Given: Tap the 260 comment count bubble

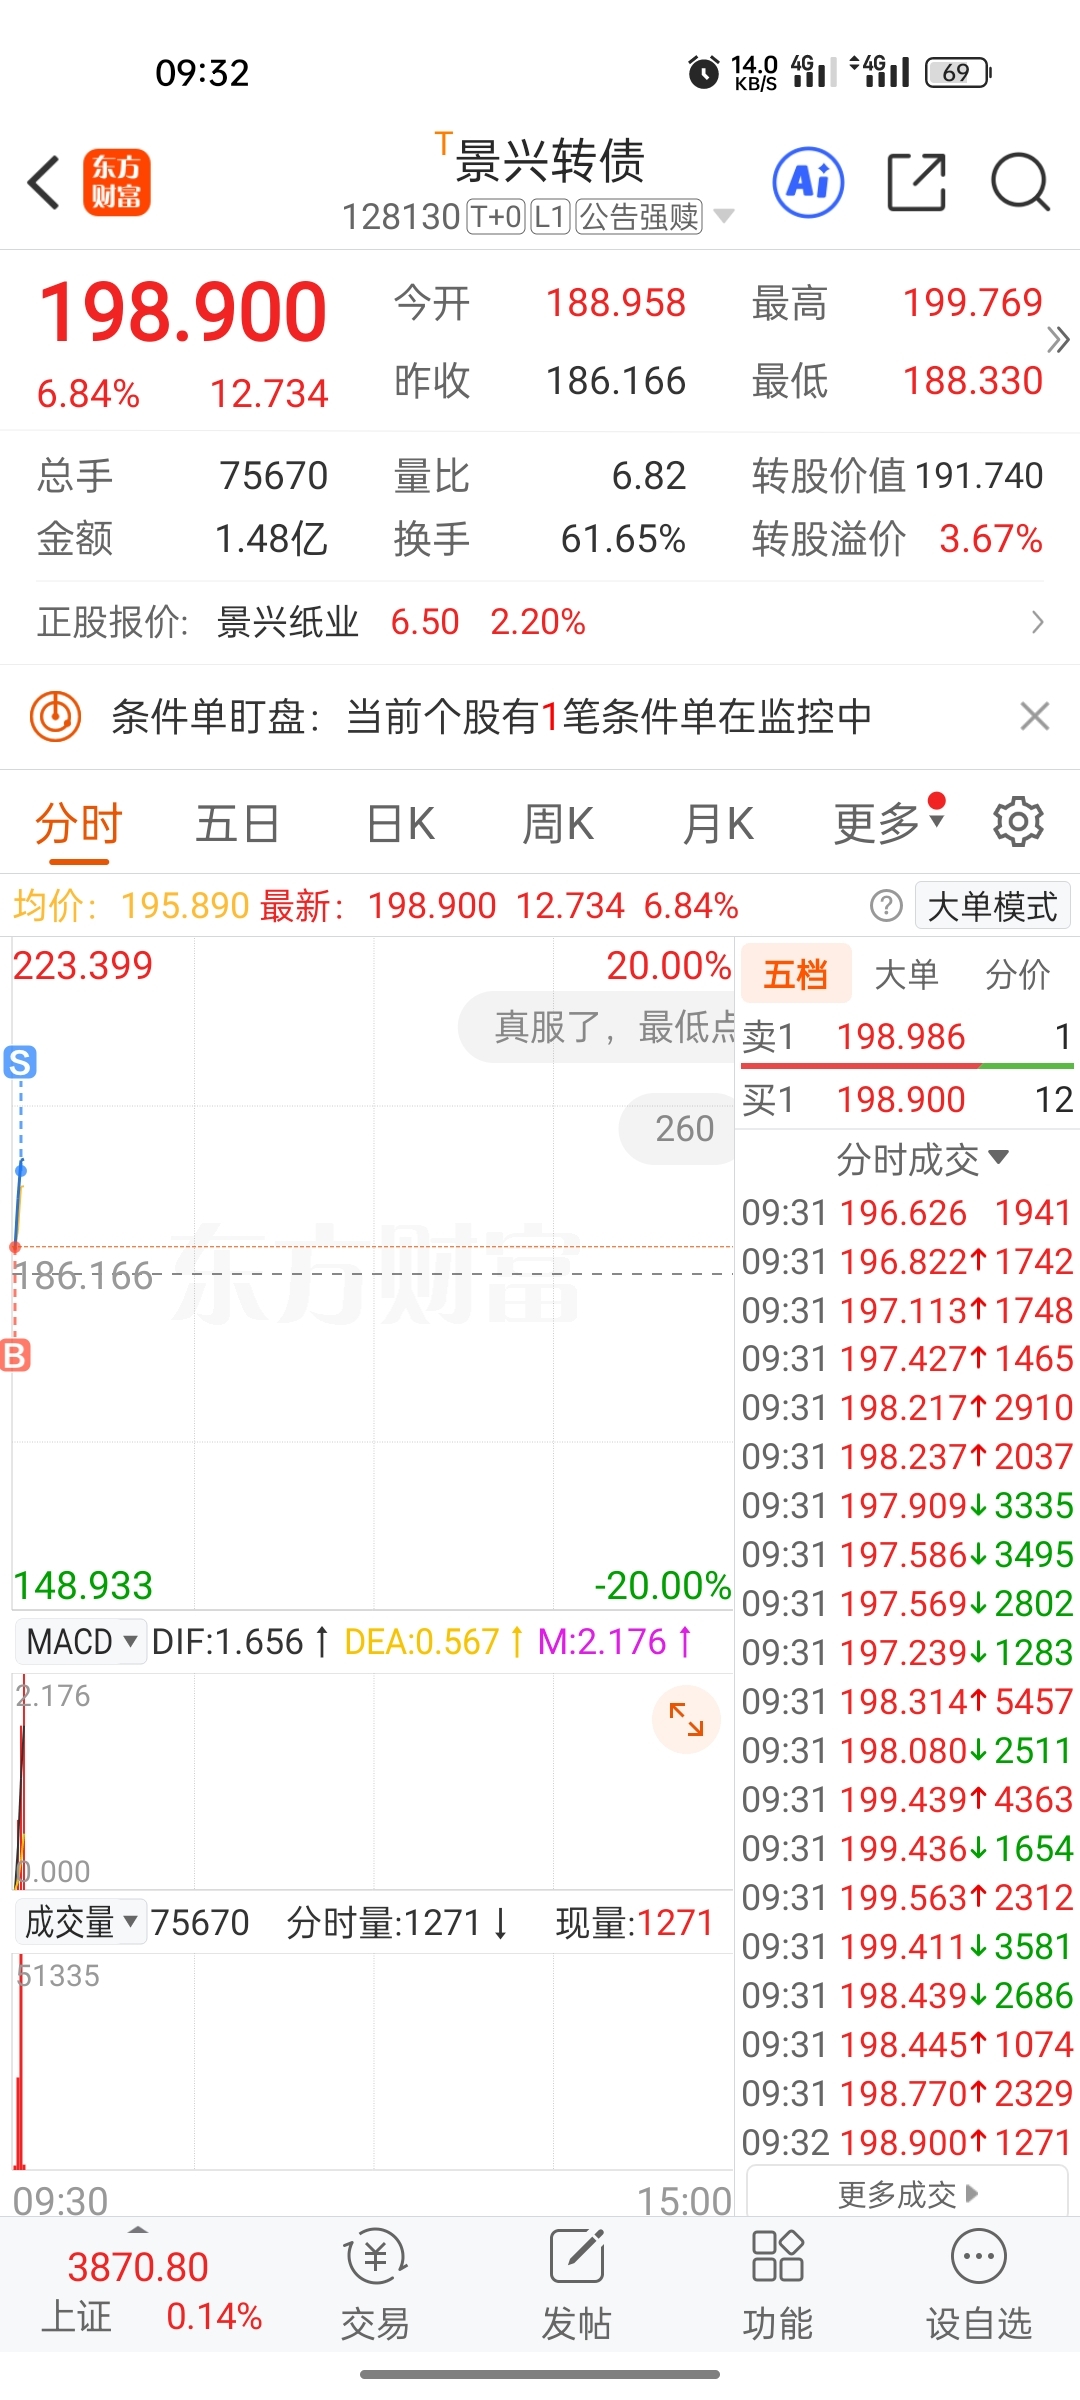Looking at the screenshot, I should [677, 1129].
